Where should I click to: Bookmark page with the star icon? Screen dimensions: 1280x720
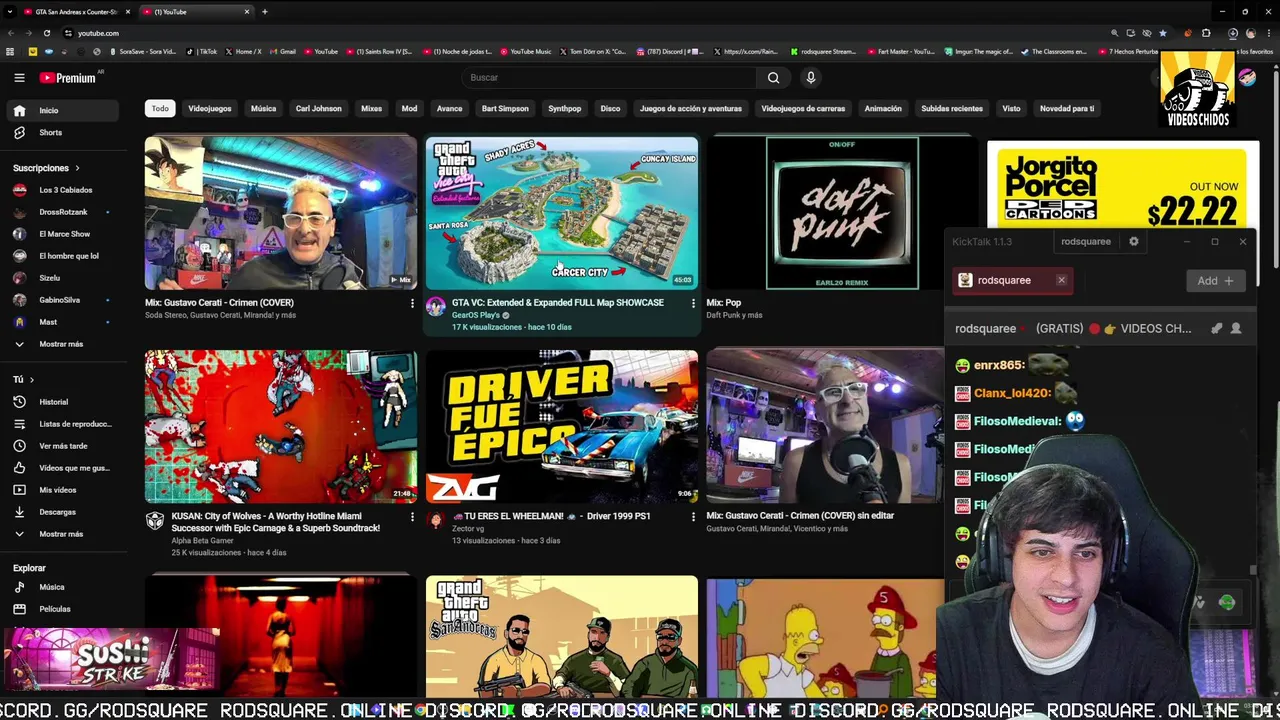(1162, 33)
